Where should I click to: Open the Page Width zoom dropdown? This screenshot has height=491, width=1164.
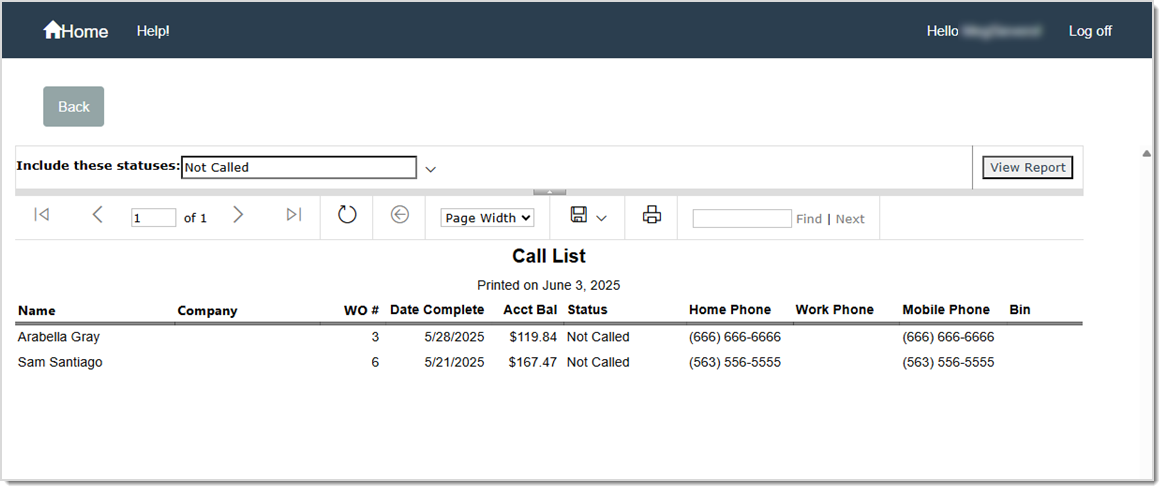pyautogui.click(x=487, y=218)
